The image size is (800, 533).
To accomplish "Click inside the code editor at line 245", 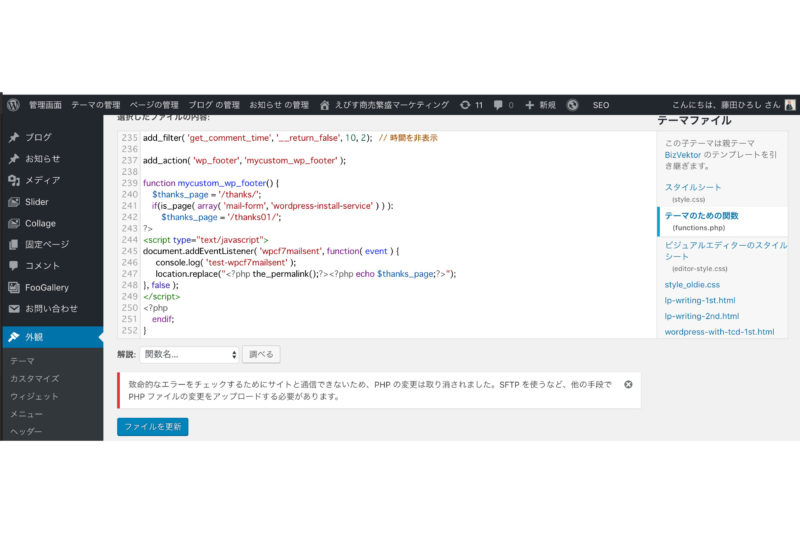I will pyautogui.click(x=300, y=251).
